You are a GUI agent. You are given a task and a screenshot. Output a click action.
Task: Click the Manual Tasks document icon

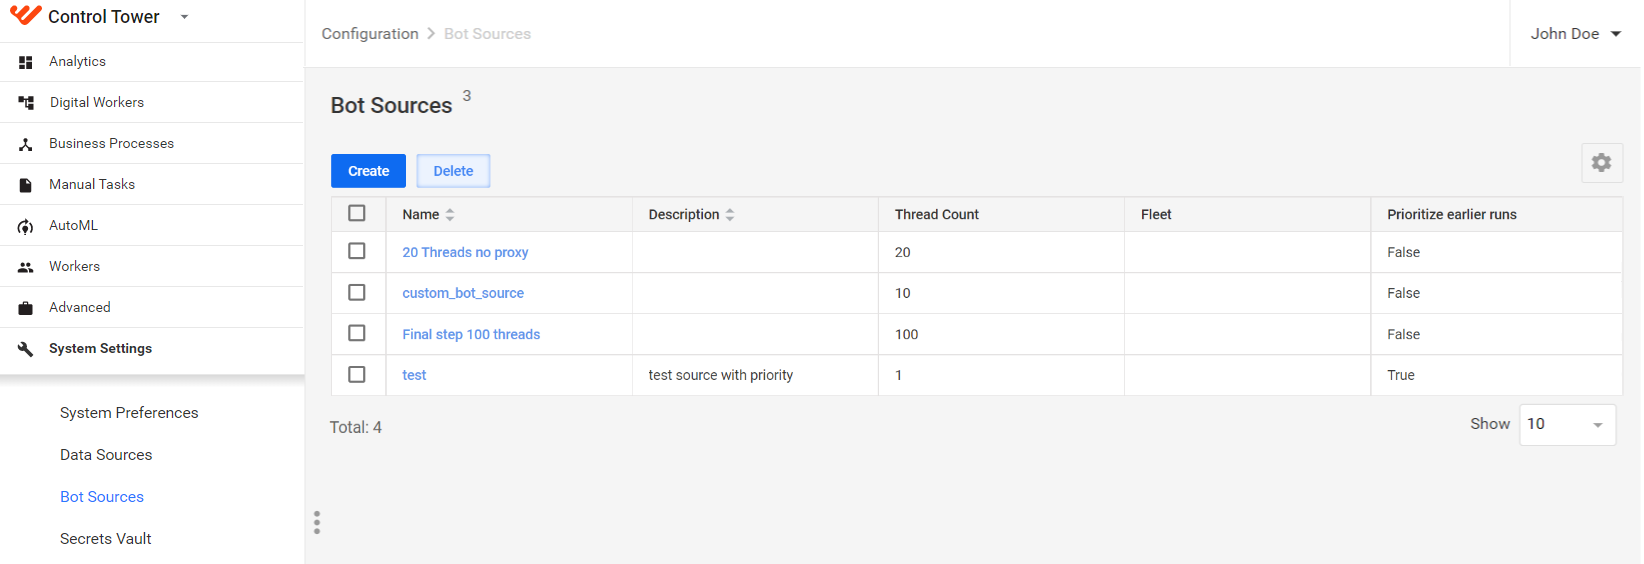pyautogui.click(x=26, y=185)
